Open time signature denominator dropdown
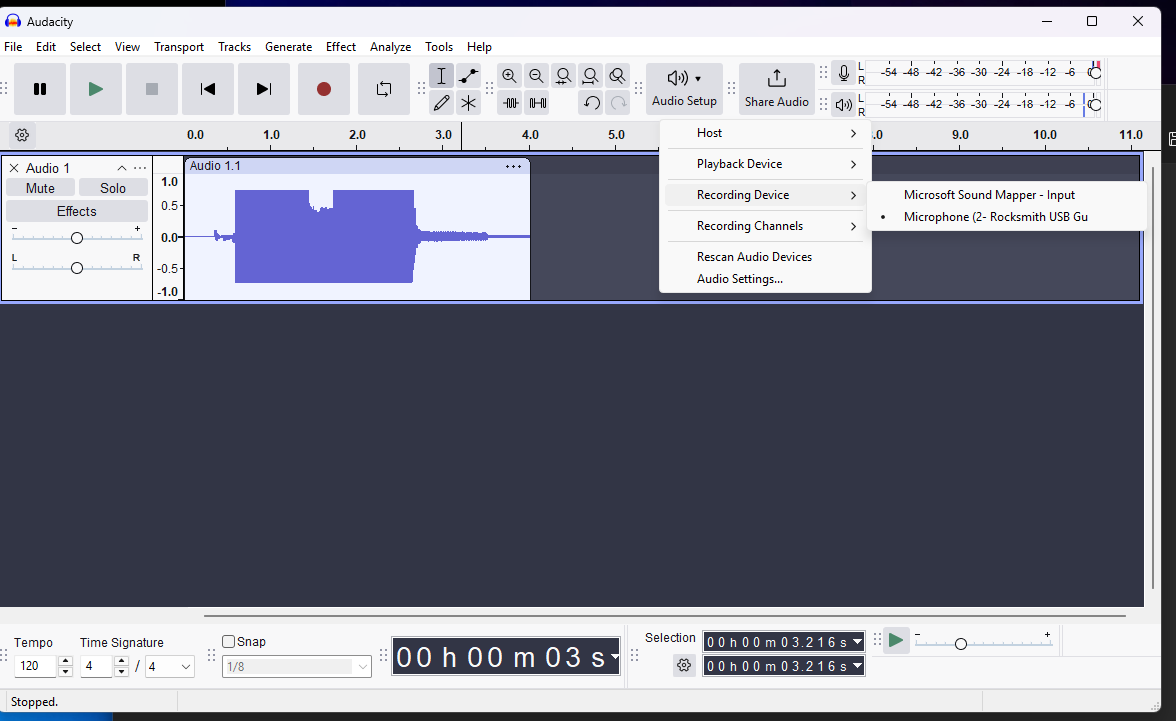 point(170,666)
